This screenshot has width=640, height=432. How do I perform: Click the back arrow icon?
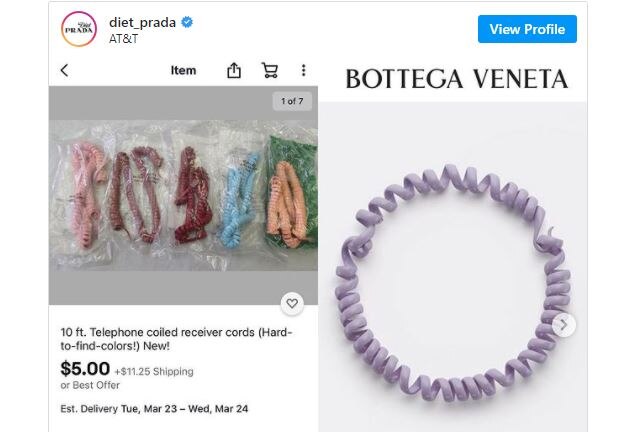(x=64, y=71)
